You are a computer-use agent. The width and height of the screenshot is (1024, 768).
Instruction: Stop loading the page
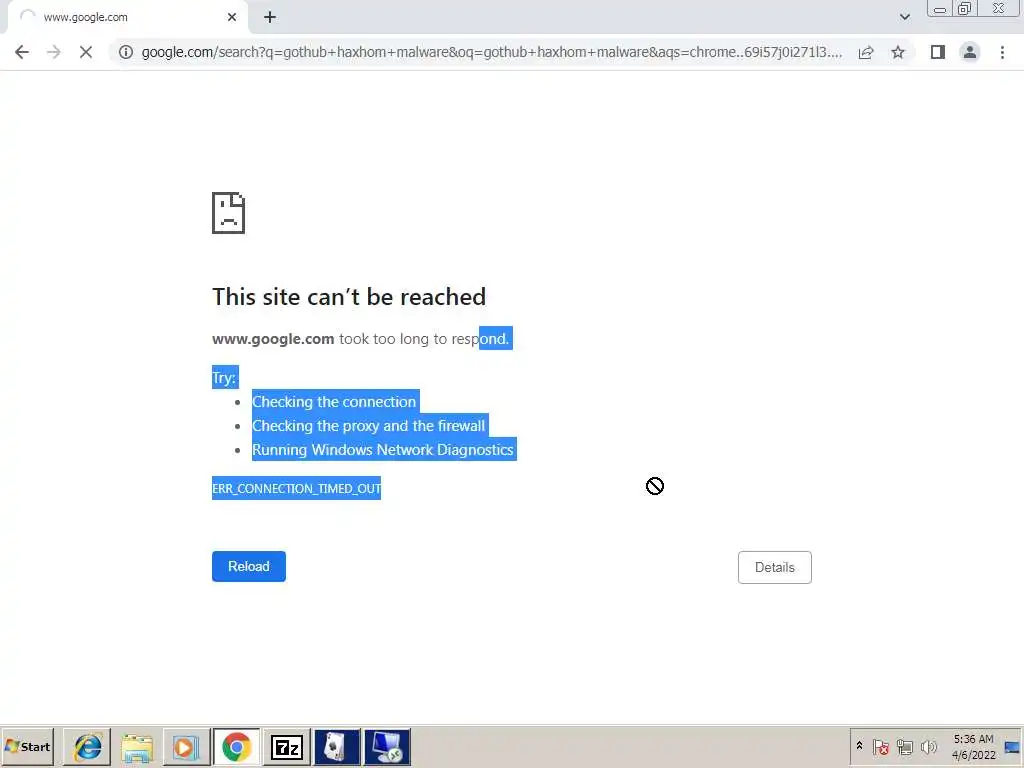86,52
